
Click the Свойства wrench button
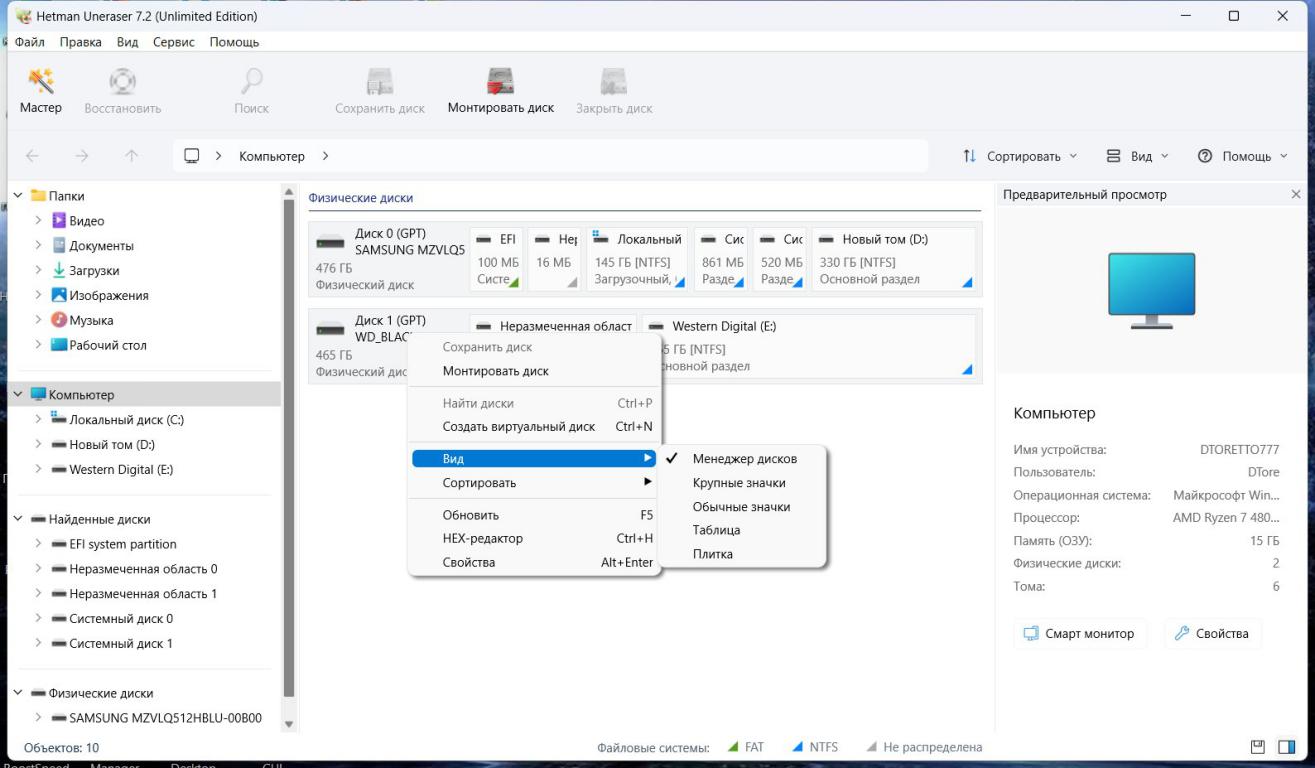coord(1212,633)
